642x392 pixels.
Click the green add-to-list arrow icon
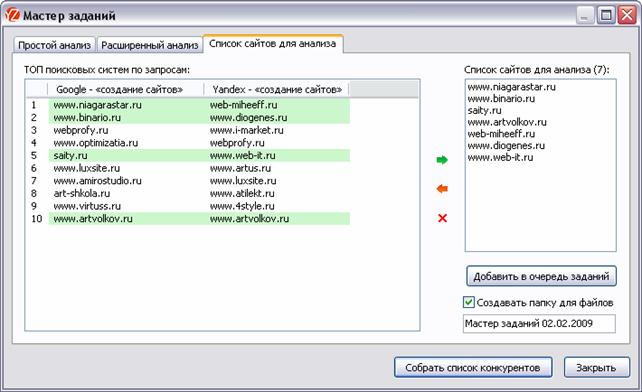(x=442, y=160)
